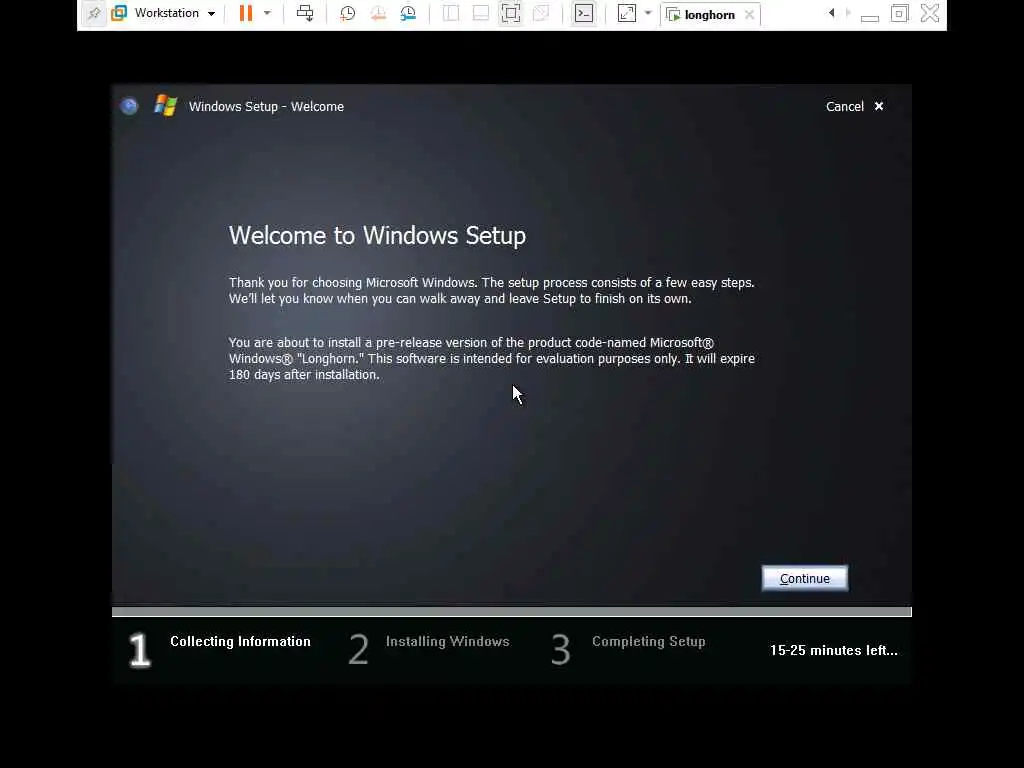The image size is (1024, 768).
Task: Close the VMware full screen window
Action: [930, 13]
